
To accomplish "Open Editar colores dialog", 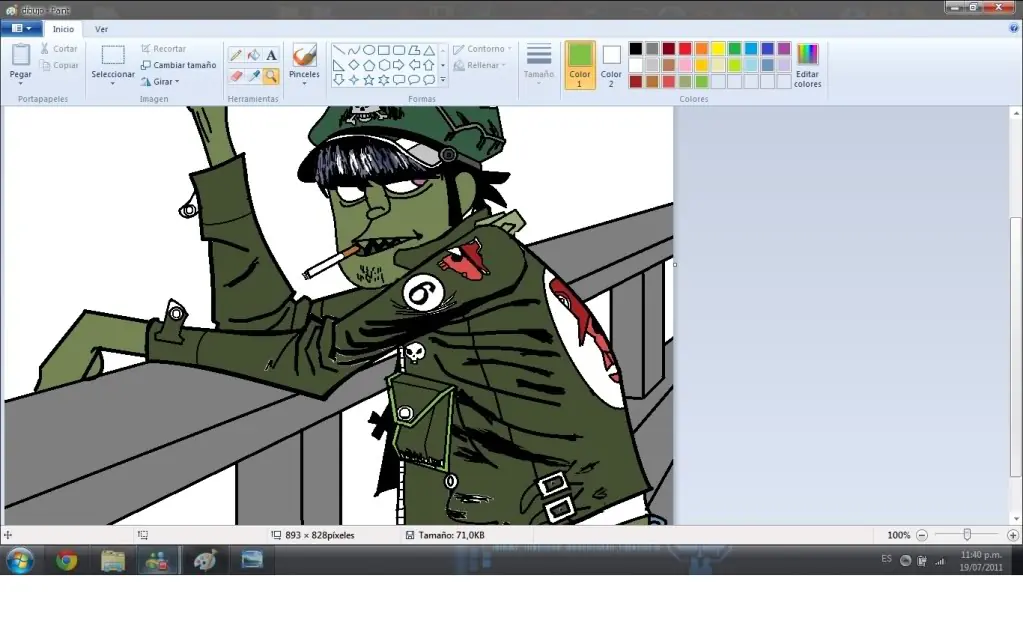I will (x=807, y=65).
